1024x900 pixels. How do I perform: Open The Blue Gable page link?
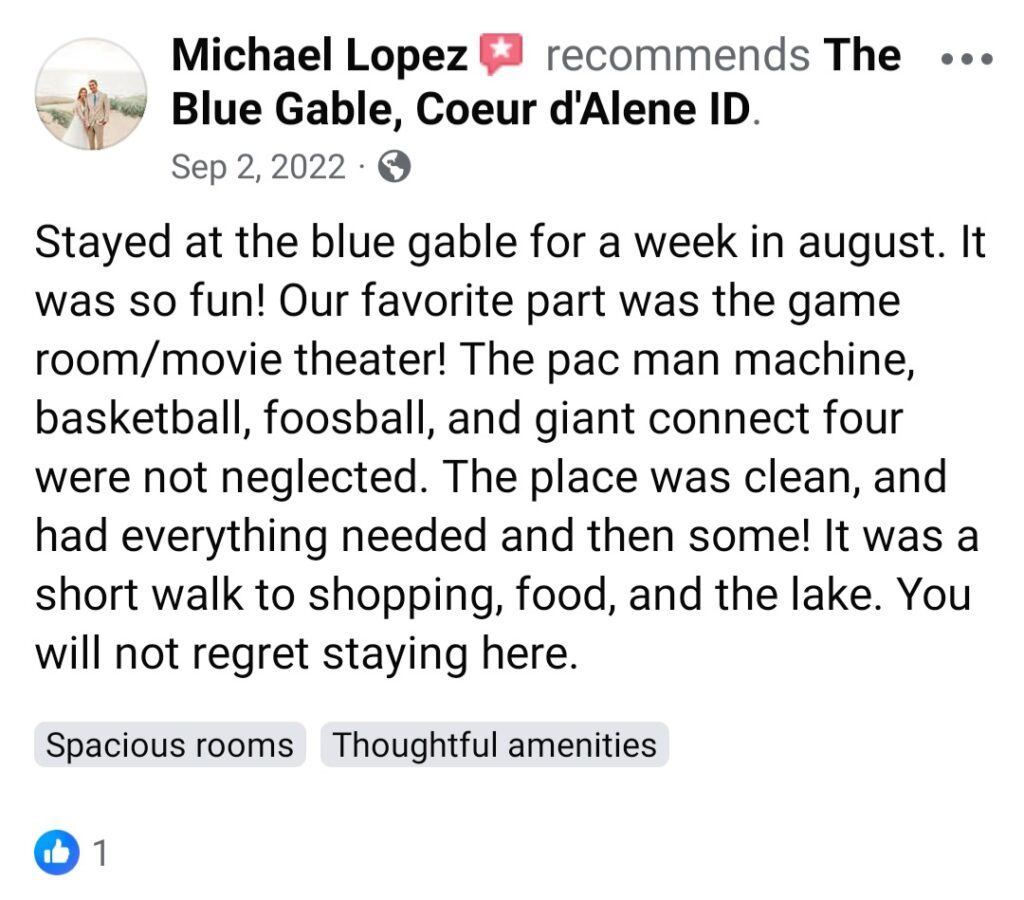290,110
